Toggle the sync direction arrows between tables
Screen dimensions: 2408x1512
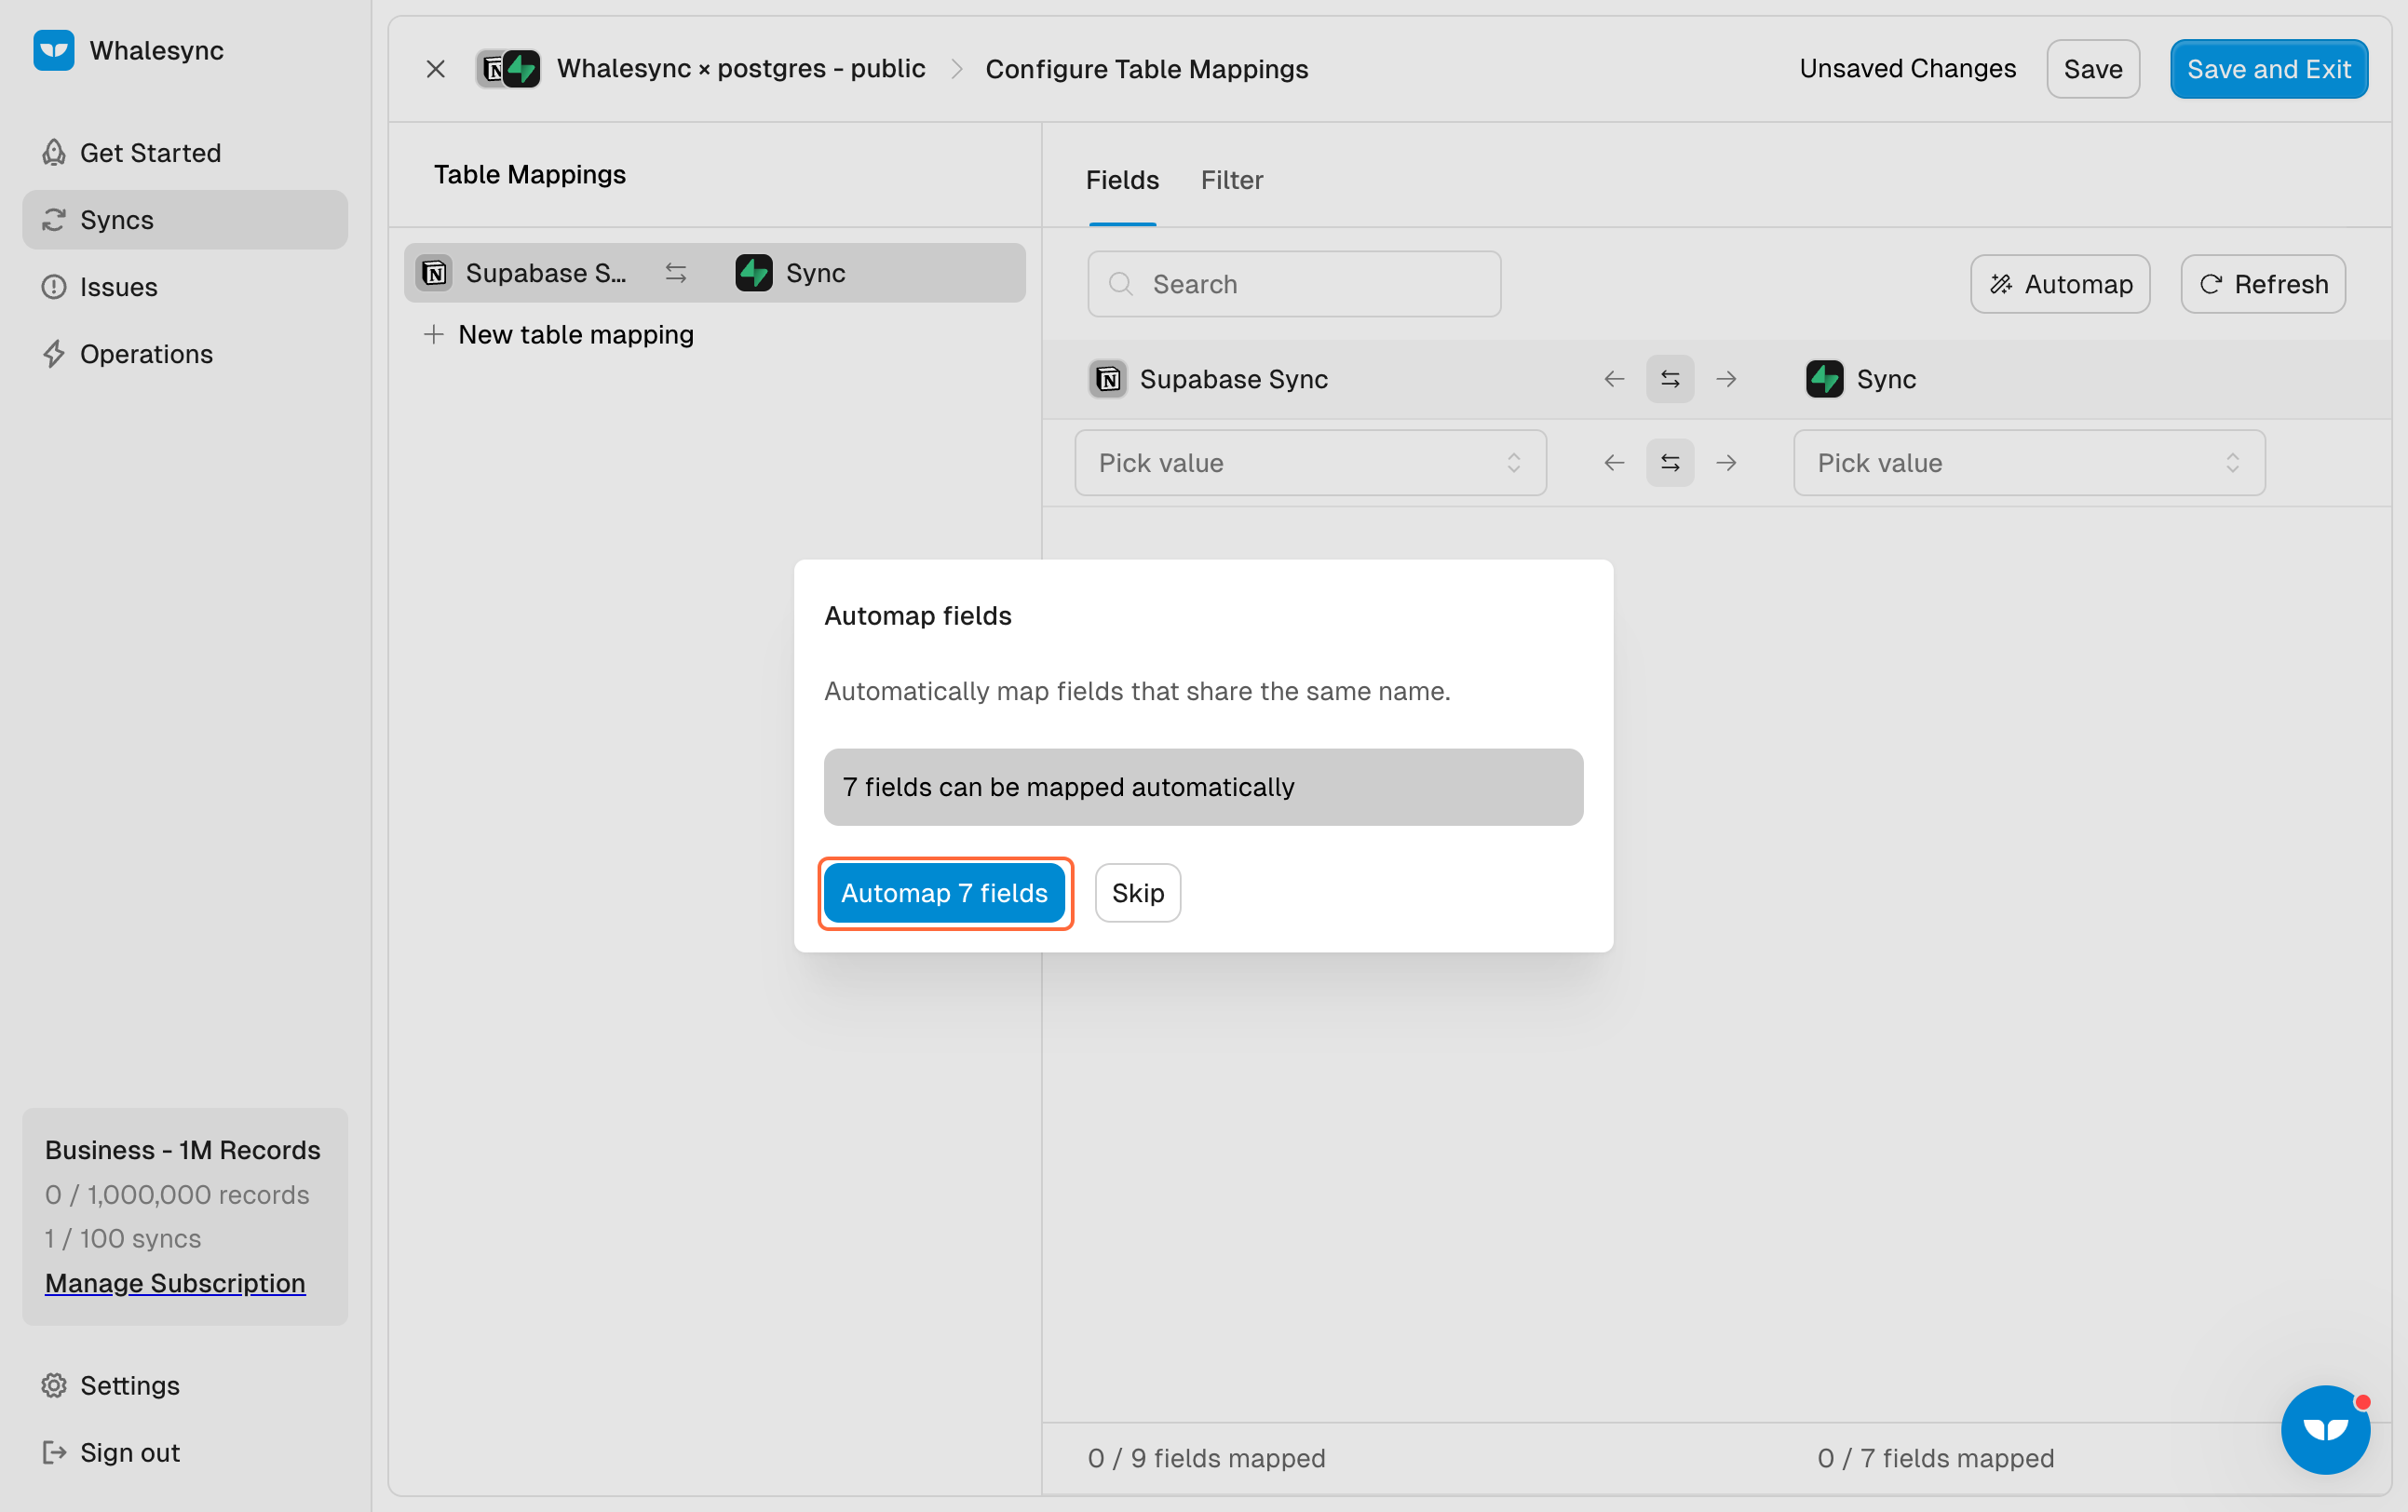pos(1670,378)
